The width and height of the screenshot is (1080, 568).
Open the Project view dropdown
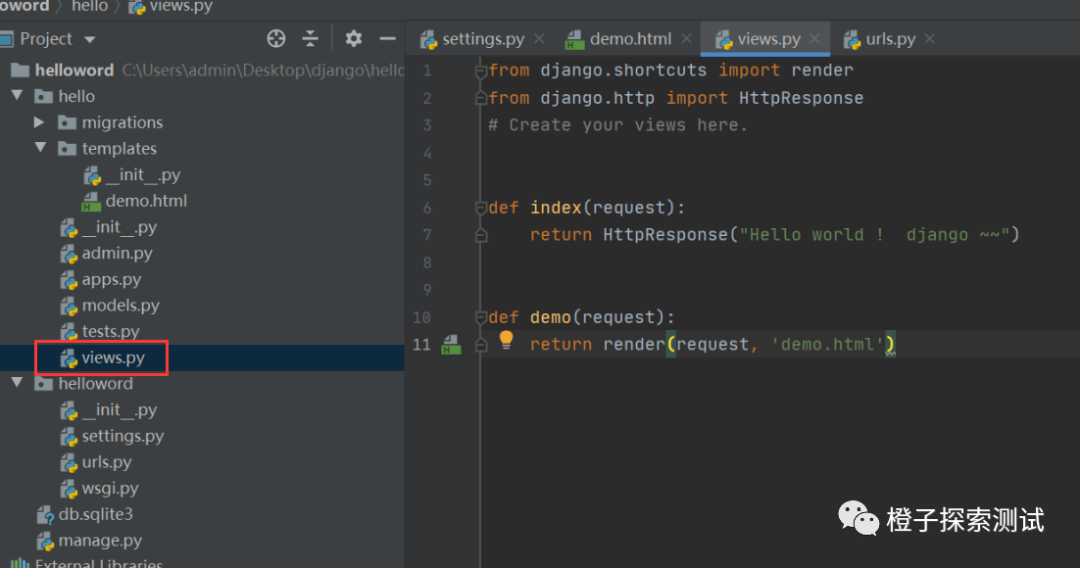point(90,40)
